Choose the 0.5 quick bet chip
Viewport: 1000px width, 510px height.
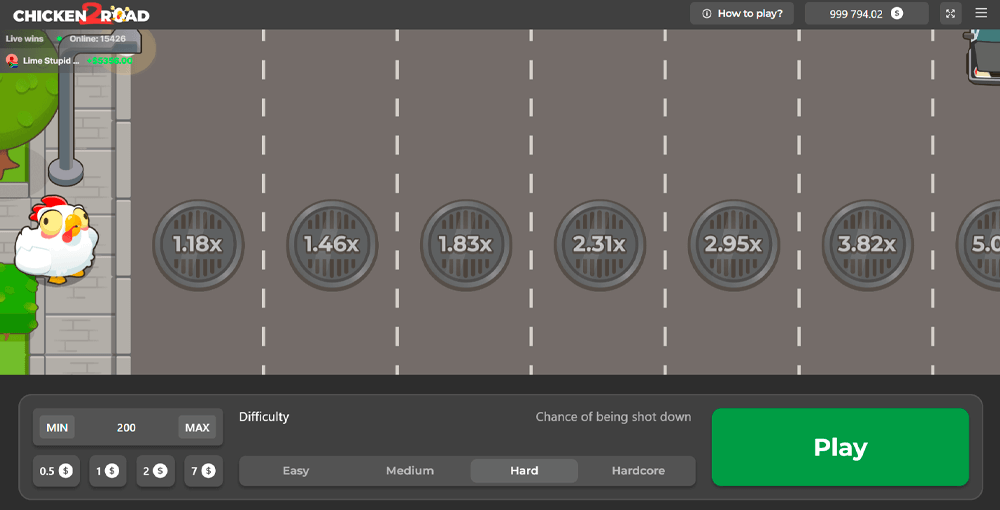point(56,471)
